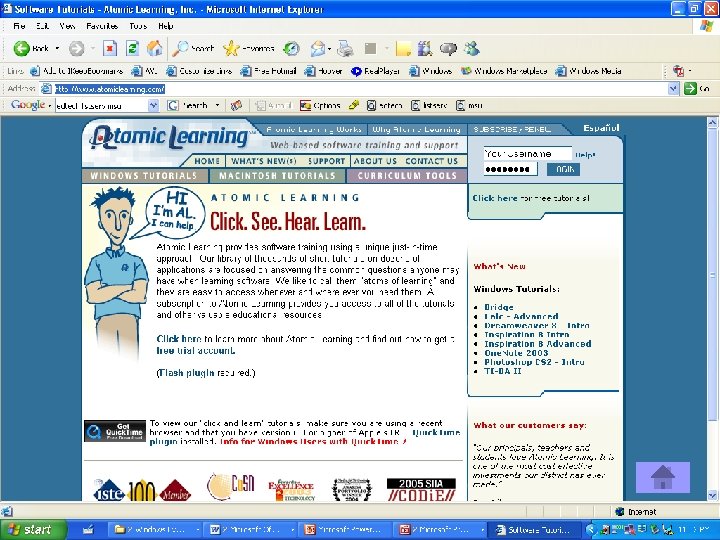Open the File menu

(x=19, y=26)
